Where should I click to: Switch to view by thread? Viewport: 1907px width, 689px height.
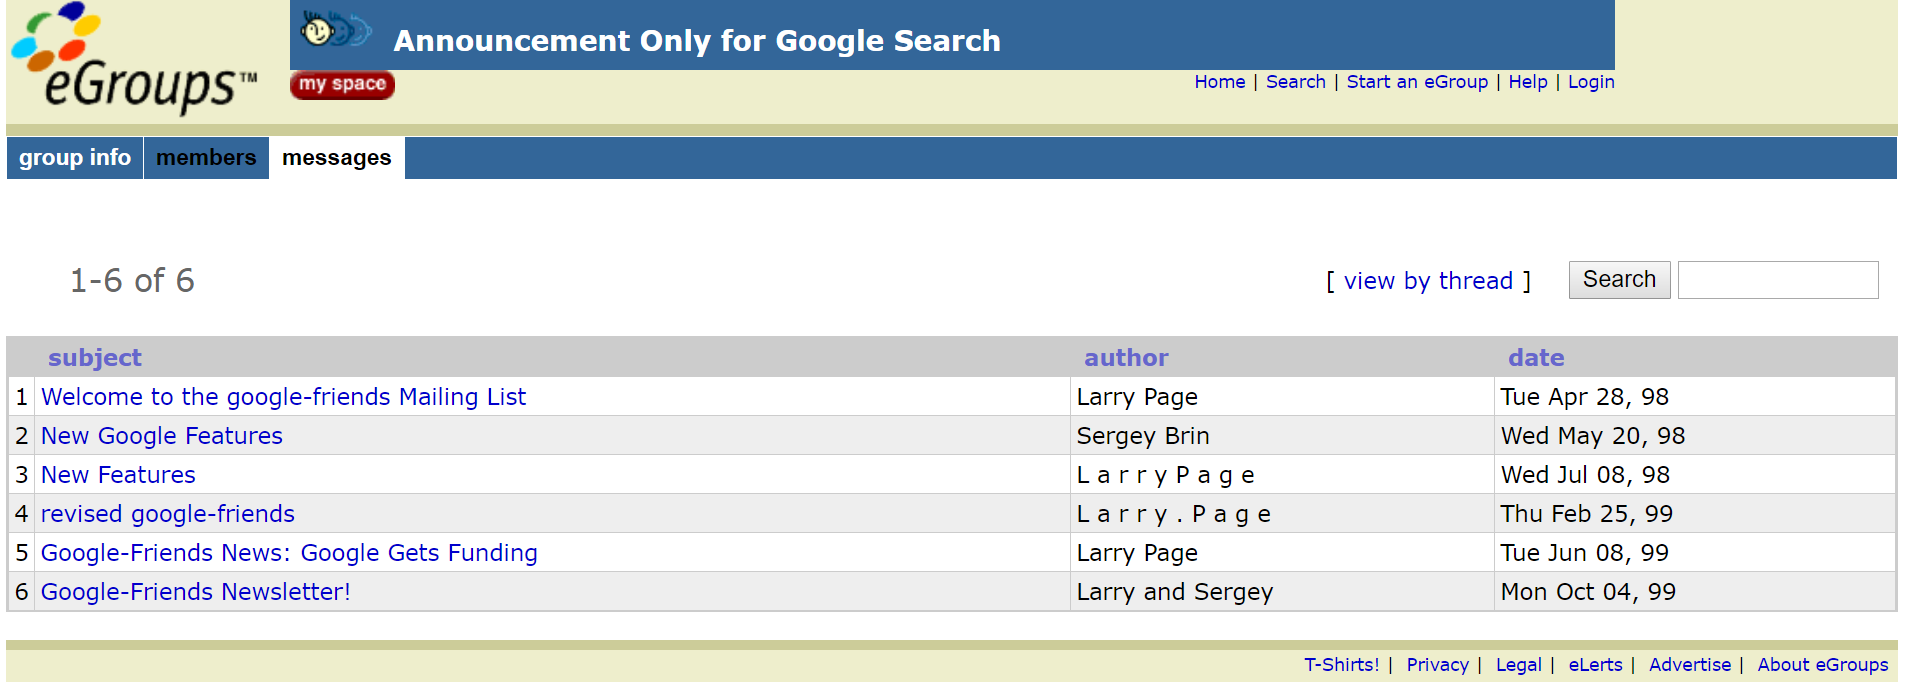[x=1427, y=281]
